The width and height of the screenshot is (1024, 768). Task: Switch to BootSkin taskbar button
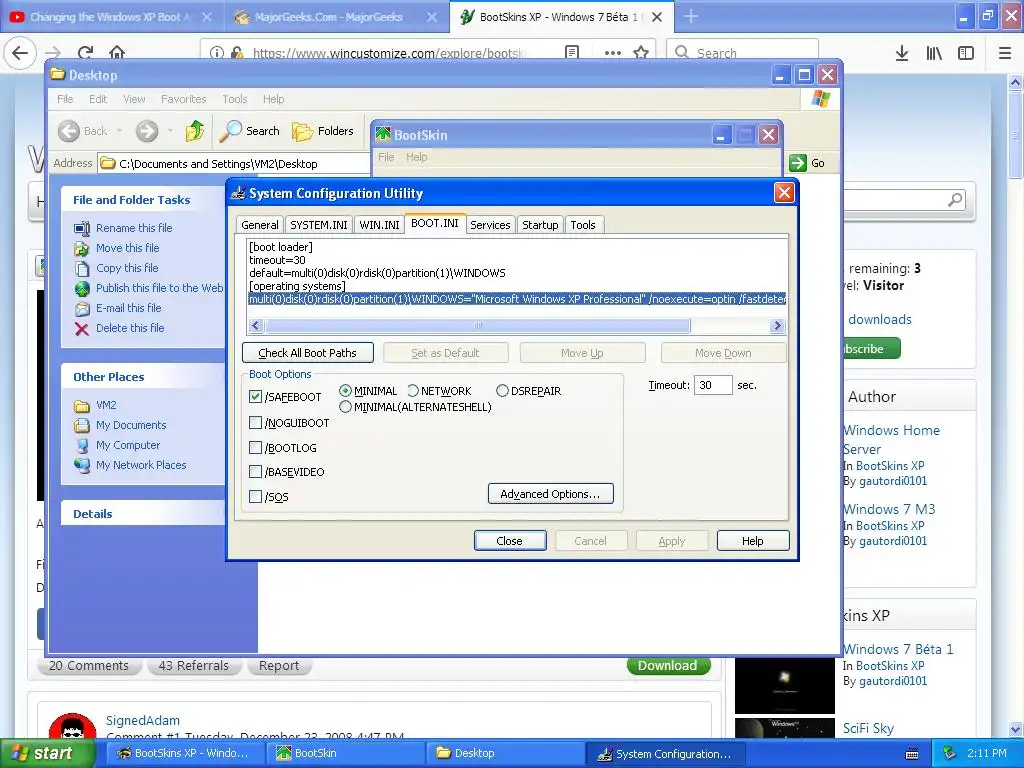pyautogui.click(x=346, y=753)
